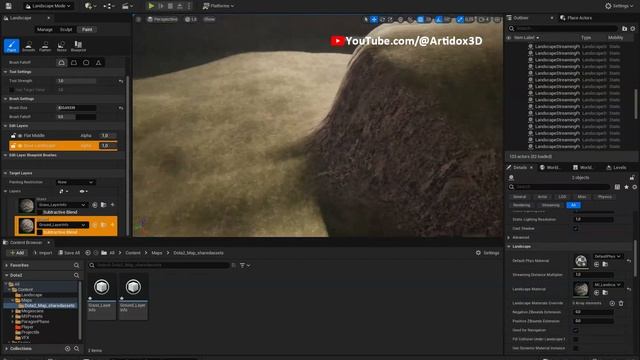The image size is (640, 360).
Task: Click Import button in Content Browser
Action: tap(42, 253)
